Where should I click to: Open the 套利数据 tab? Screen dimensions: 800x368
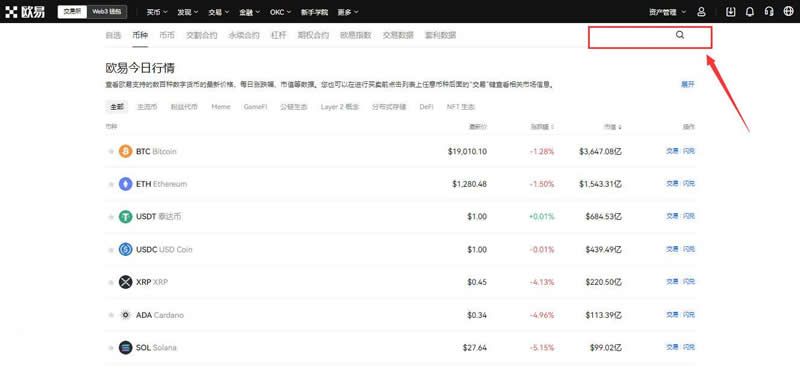tap(440, 35)
